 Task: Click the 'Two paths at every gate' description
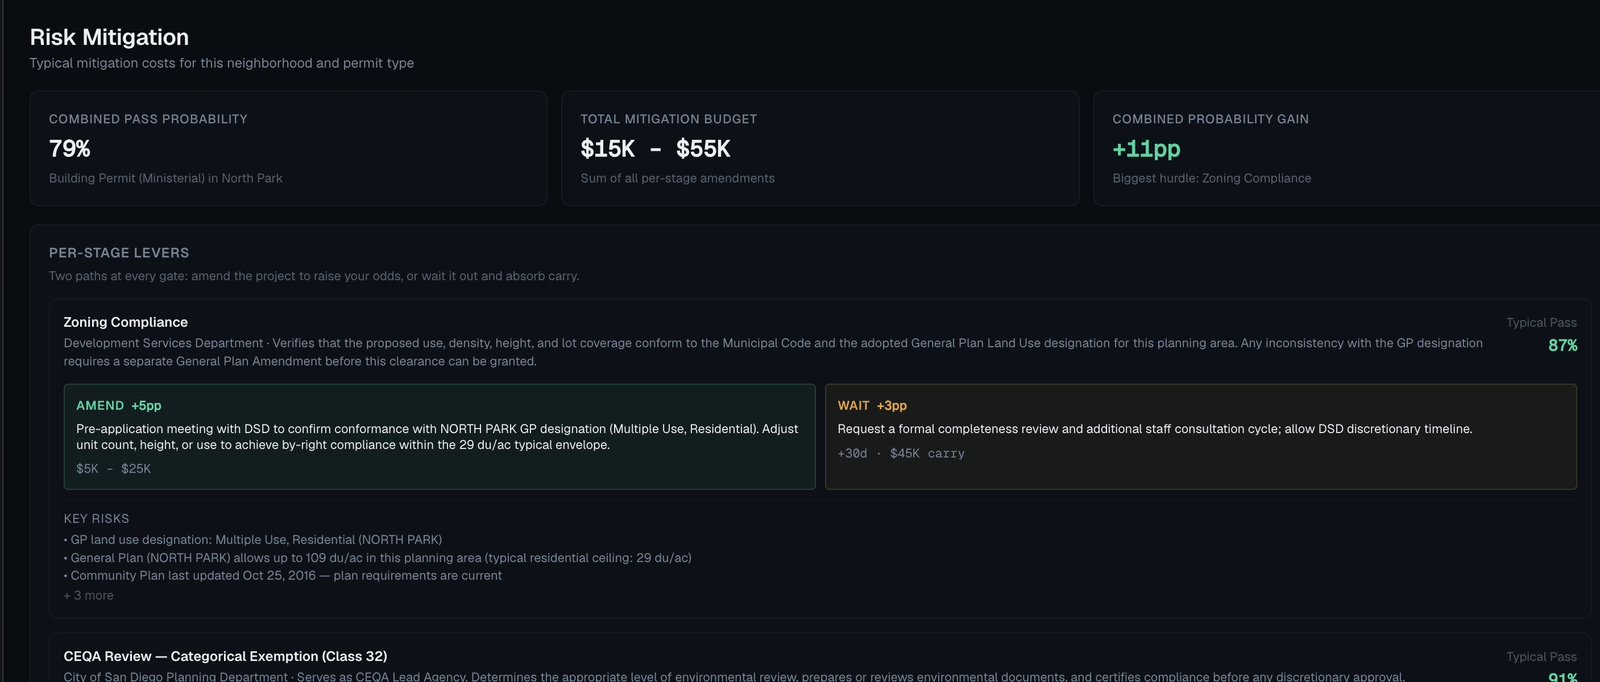314,276
